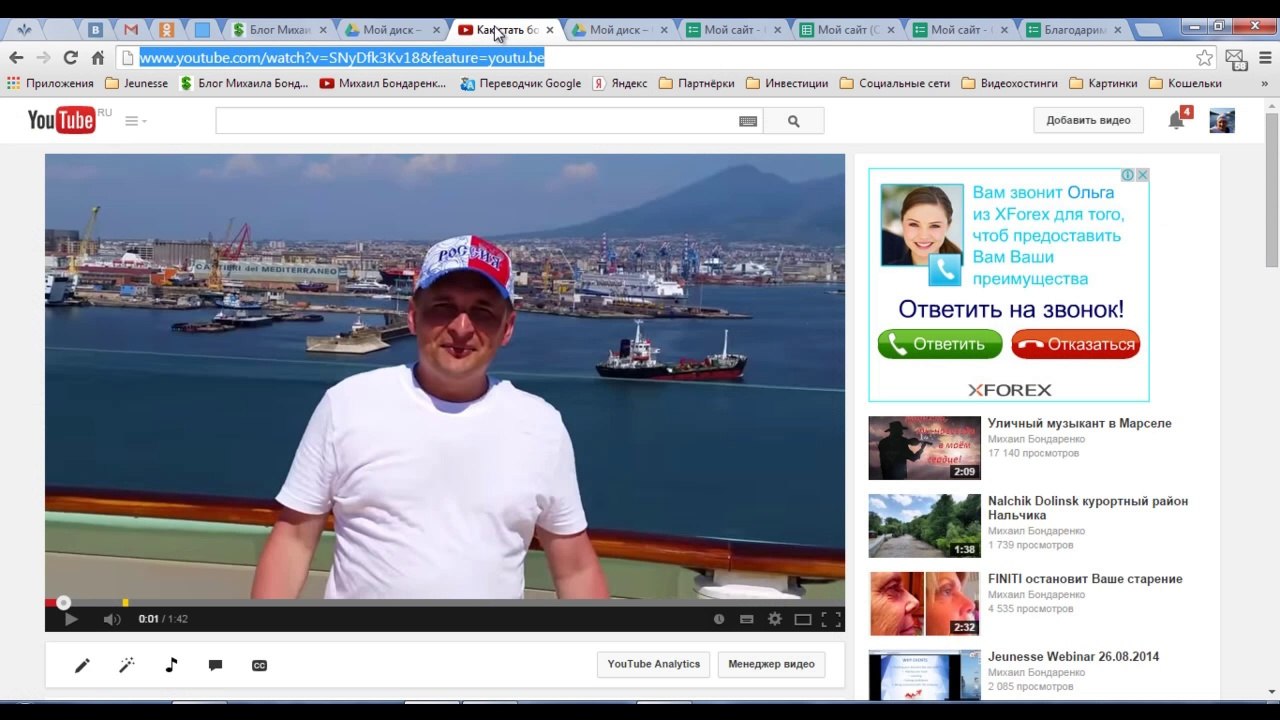Viewport: 1280px width, 720px height.
Task: Open the Кошельки bookmark folder
Action: pos(1185,84)
